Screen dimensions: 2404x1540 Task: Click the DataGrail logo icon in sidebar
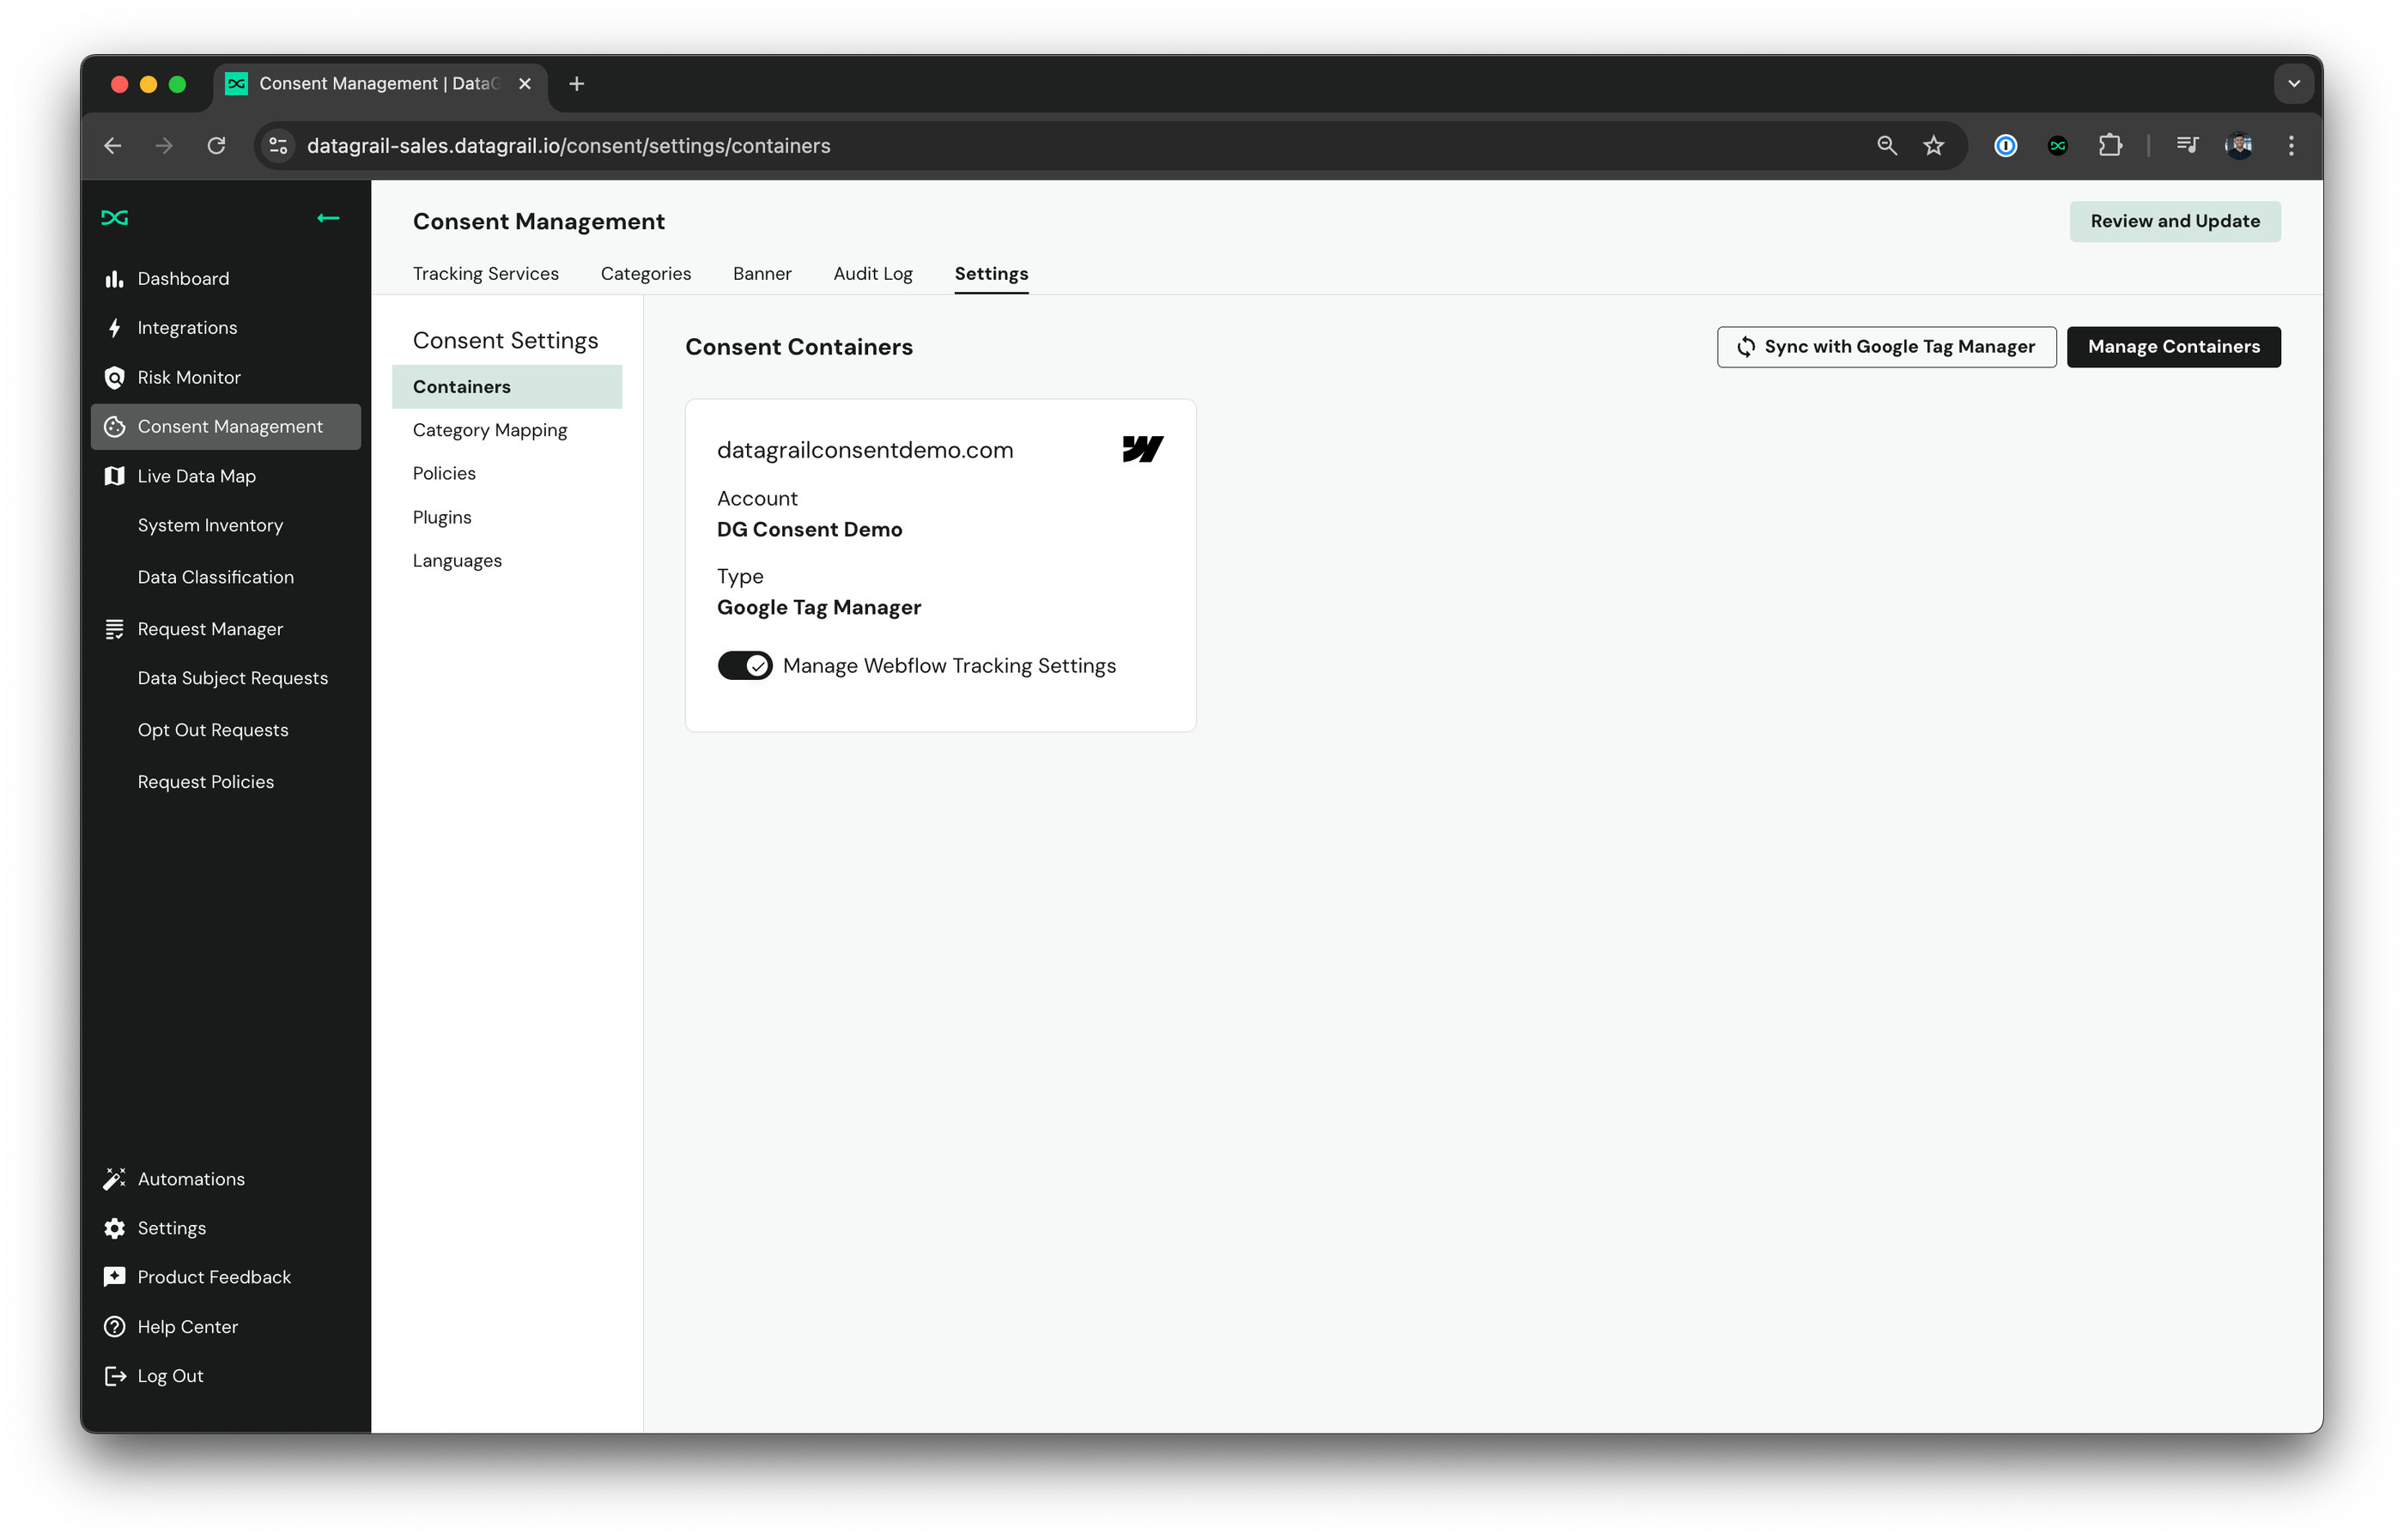tap(116, 217)
